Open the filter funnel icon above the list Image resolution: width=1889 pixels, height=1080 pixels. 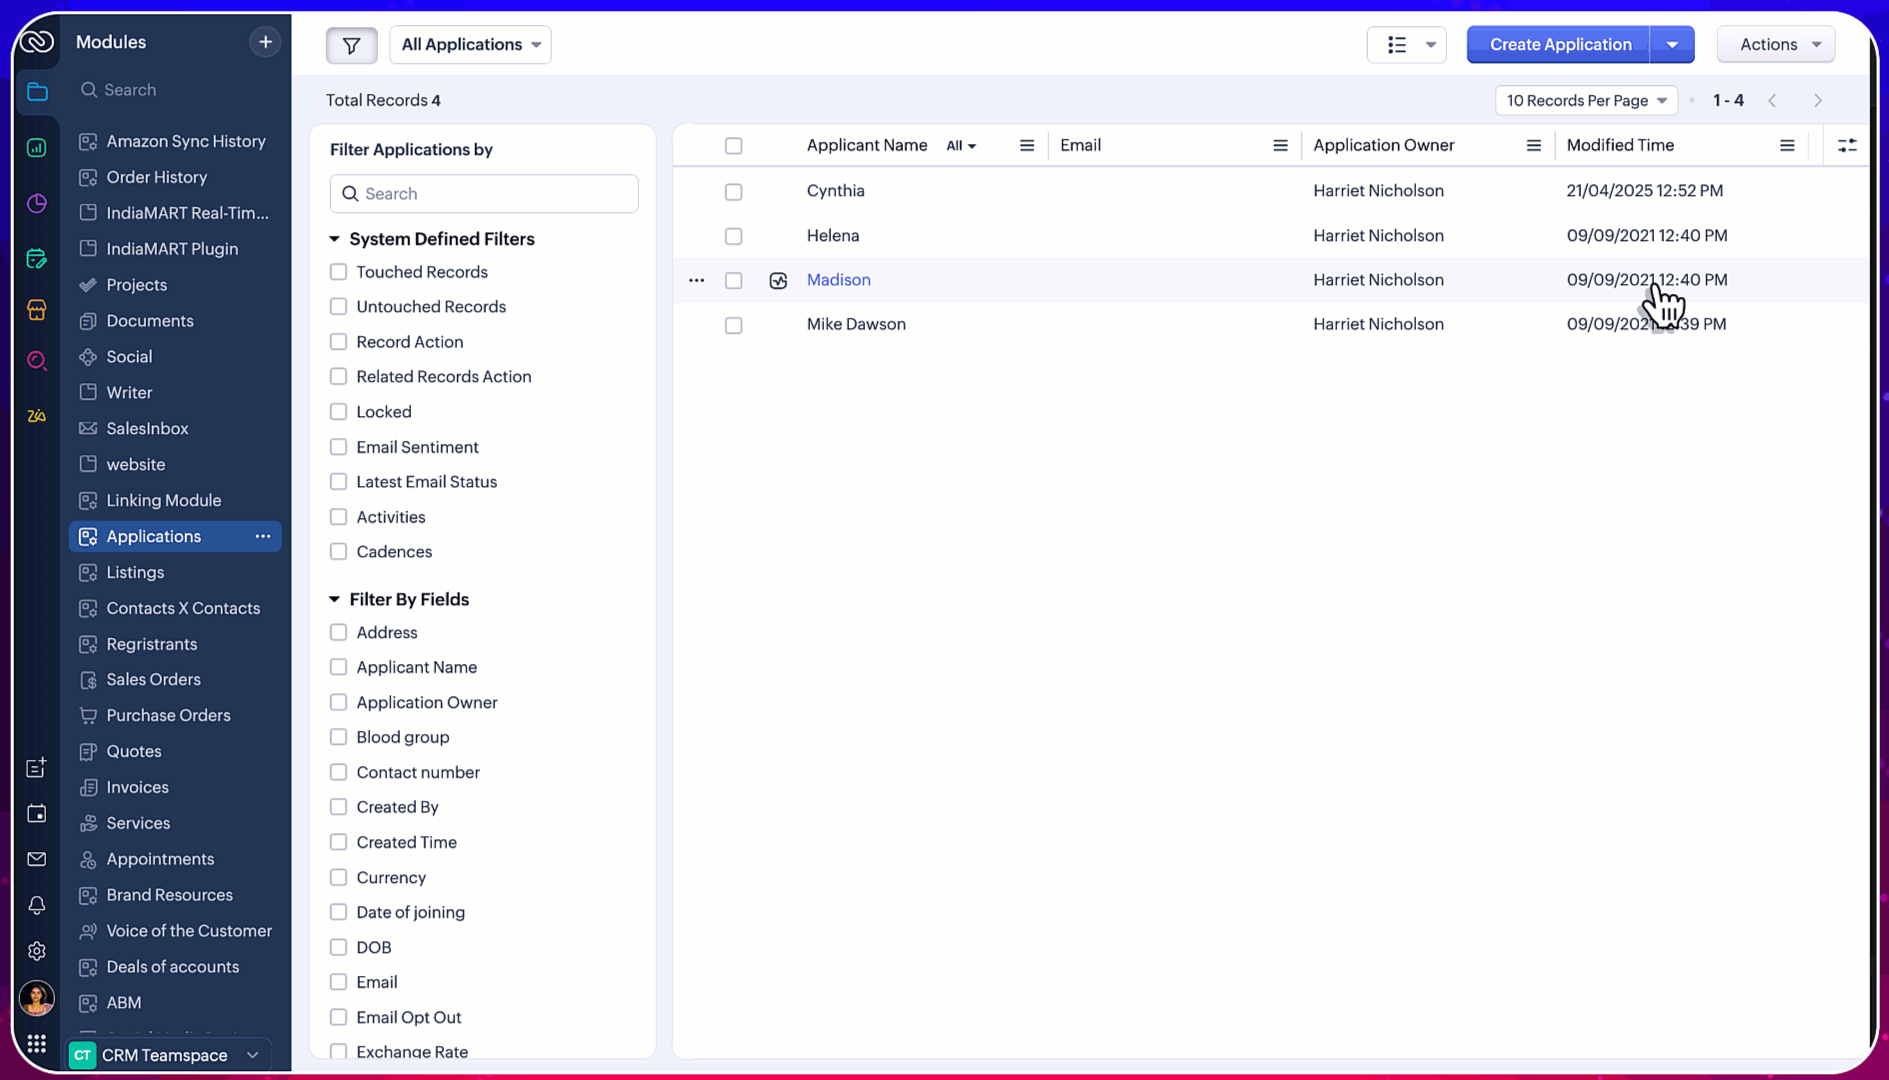[351, 45]
